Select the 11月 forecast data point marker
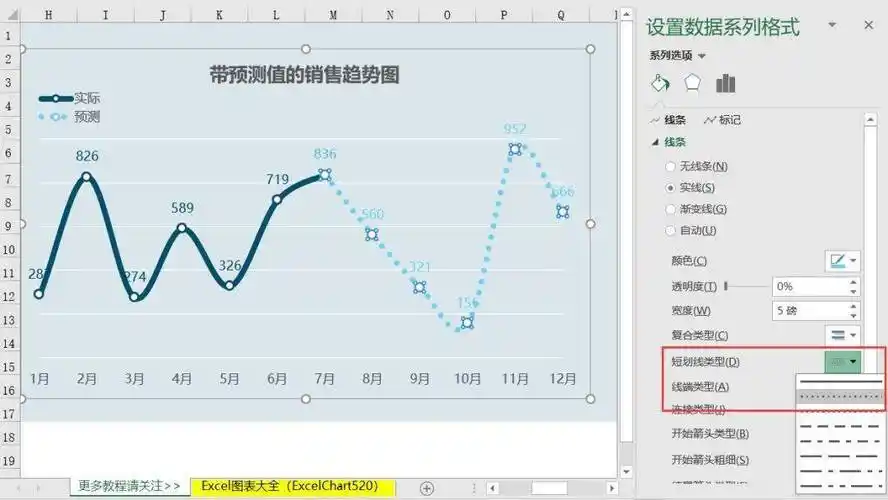Image resolution: width=888 pixels, height=500 pixels. pyautogui.click(x=515, y=149)
